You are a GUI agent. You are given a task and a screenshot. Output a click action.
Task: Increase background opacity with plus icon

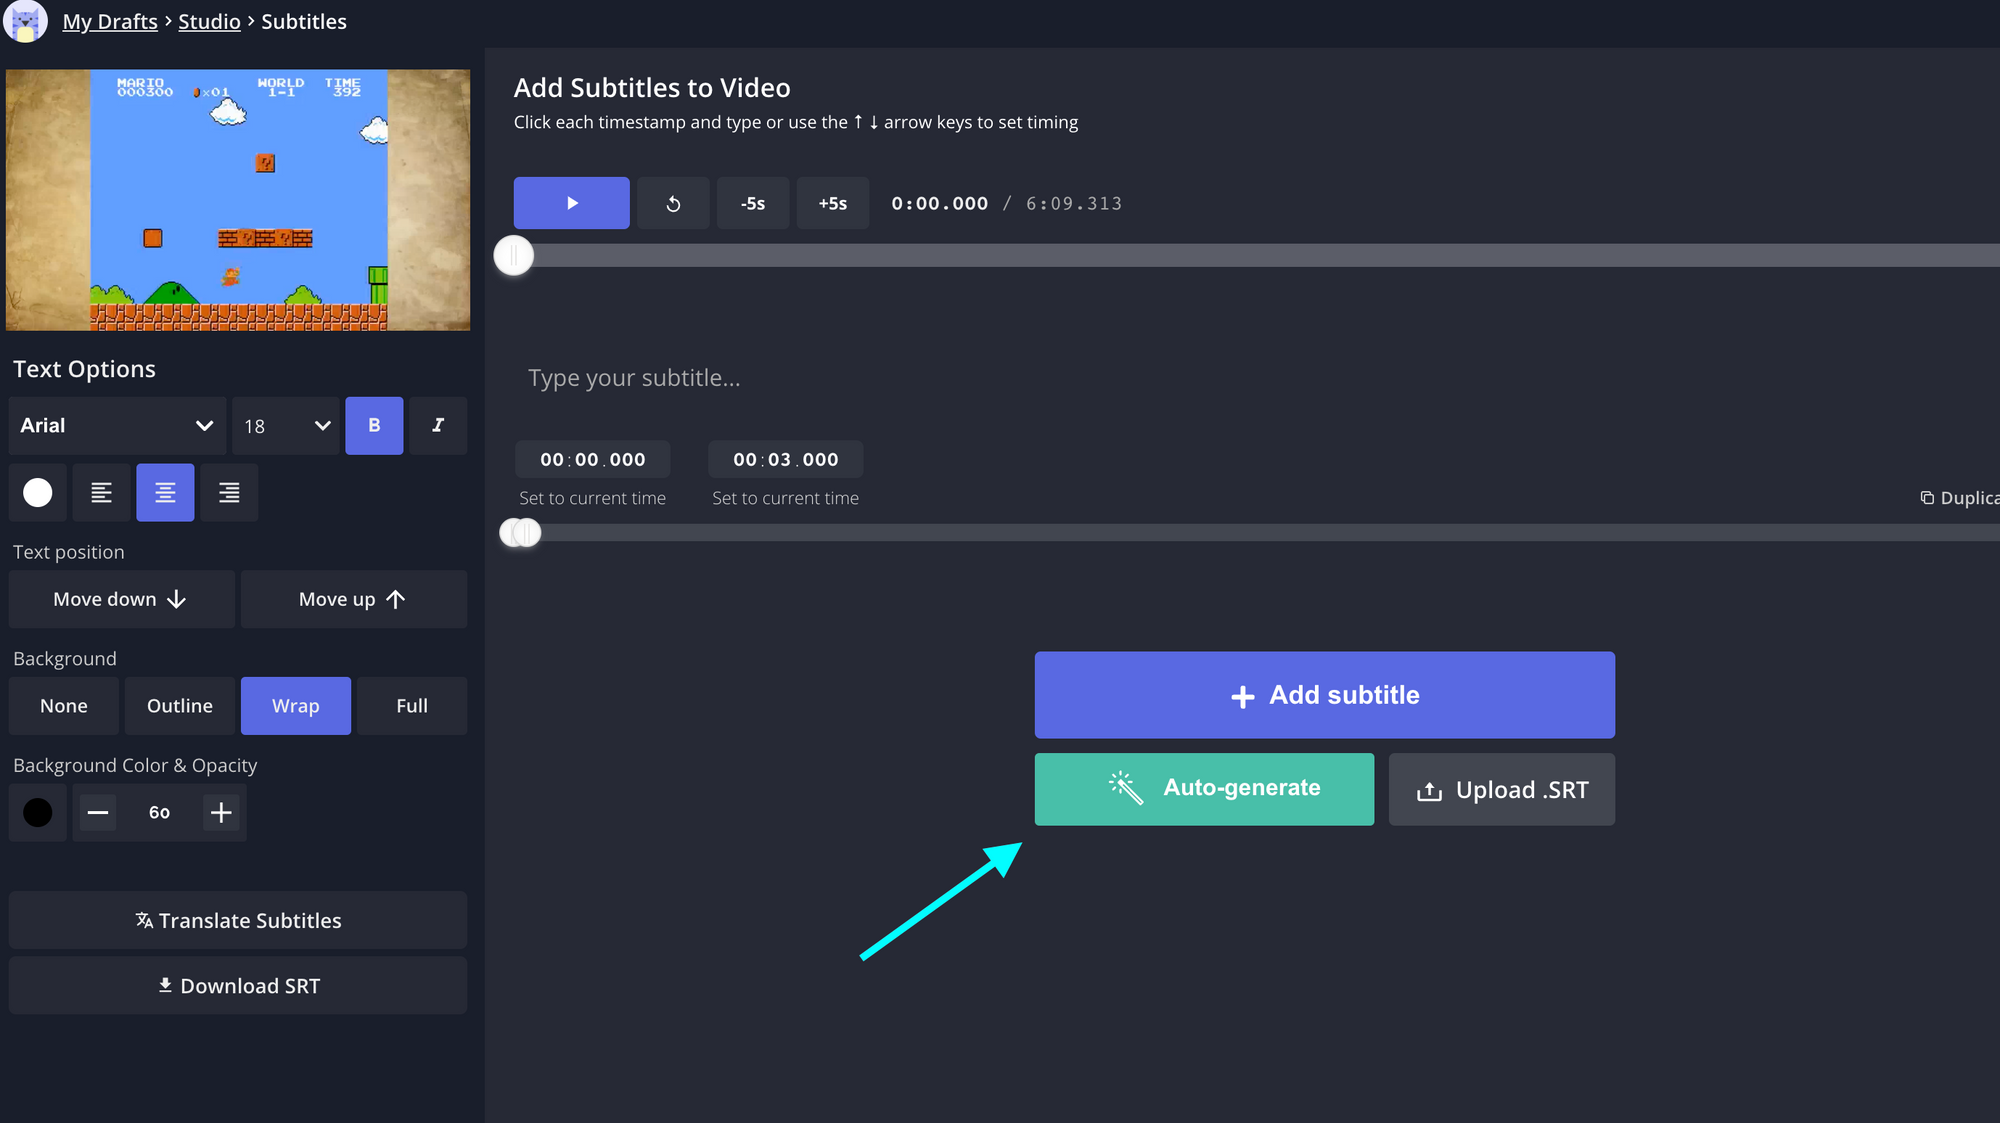(221, 812)
